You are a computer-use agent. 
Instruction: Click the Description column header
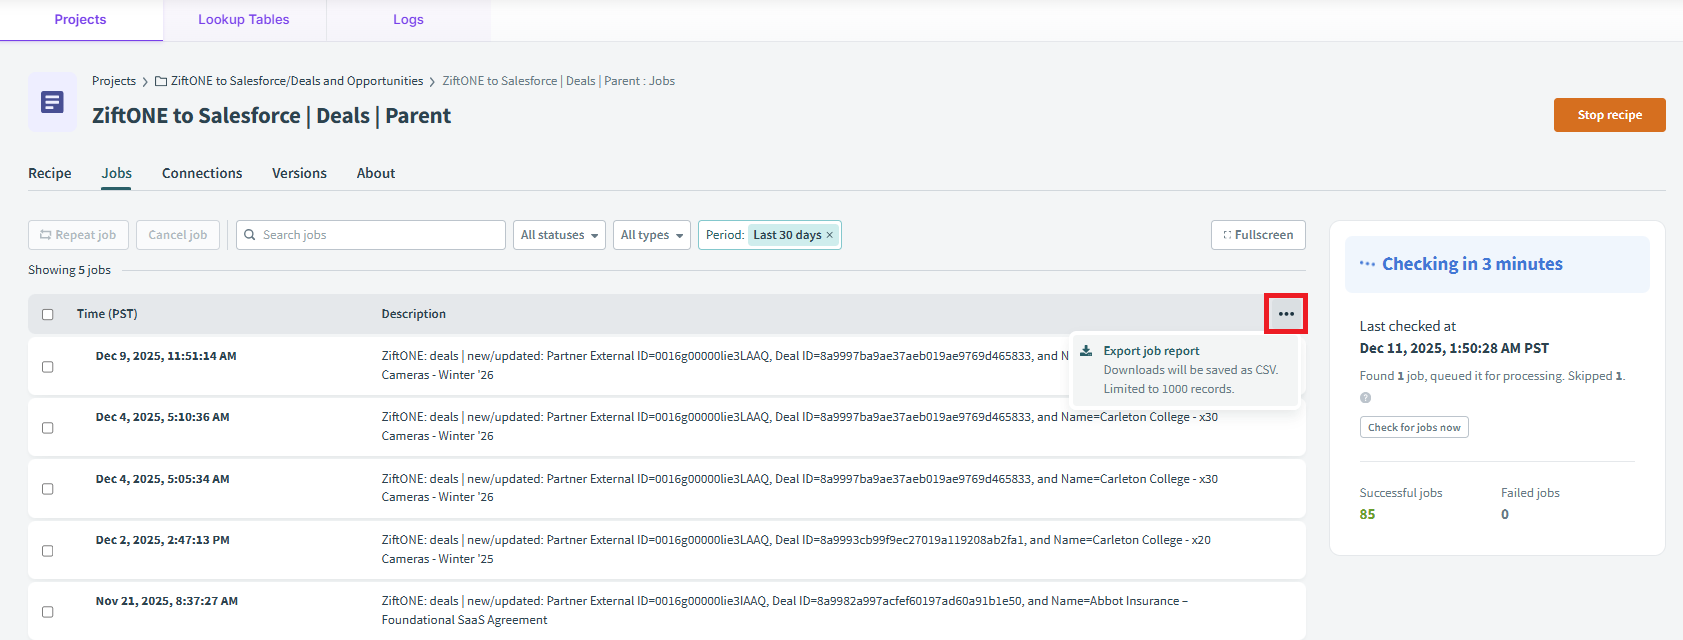pyautogui.click(x=414, y=314)
